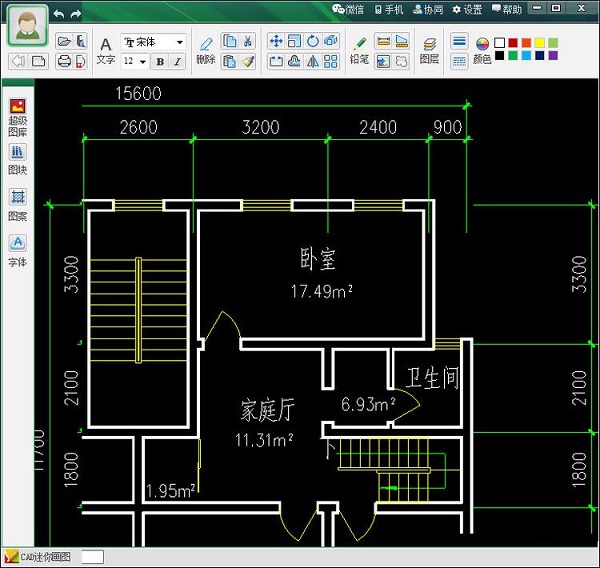The width and height of the screenshot is (600, 568).
Task: Toggle bold text formatting
Action: 160,62
